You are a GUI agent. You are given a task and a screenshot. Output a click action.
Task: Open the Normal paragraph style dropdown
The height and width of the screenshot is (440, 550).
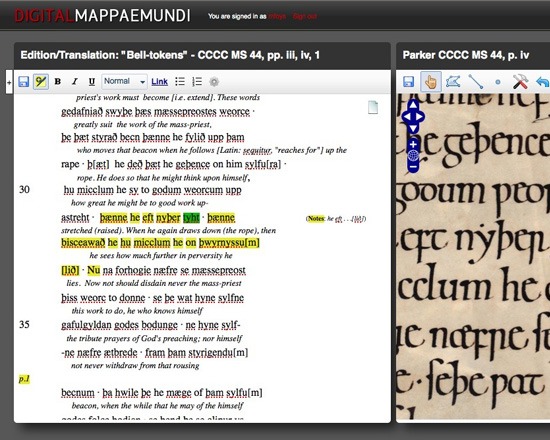coord(125,81)
